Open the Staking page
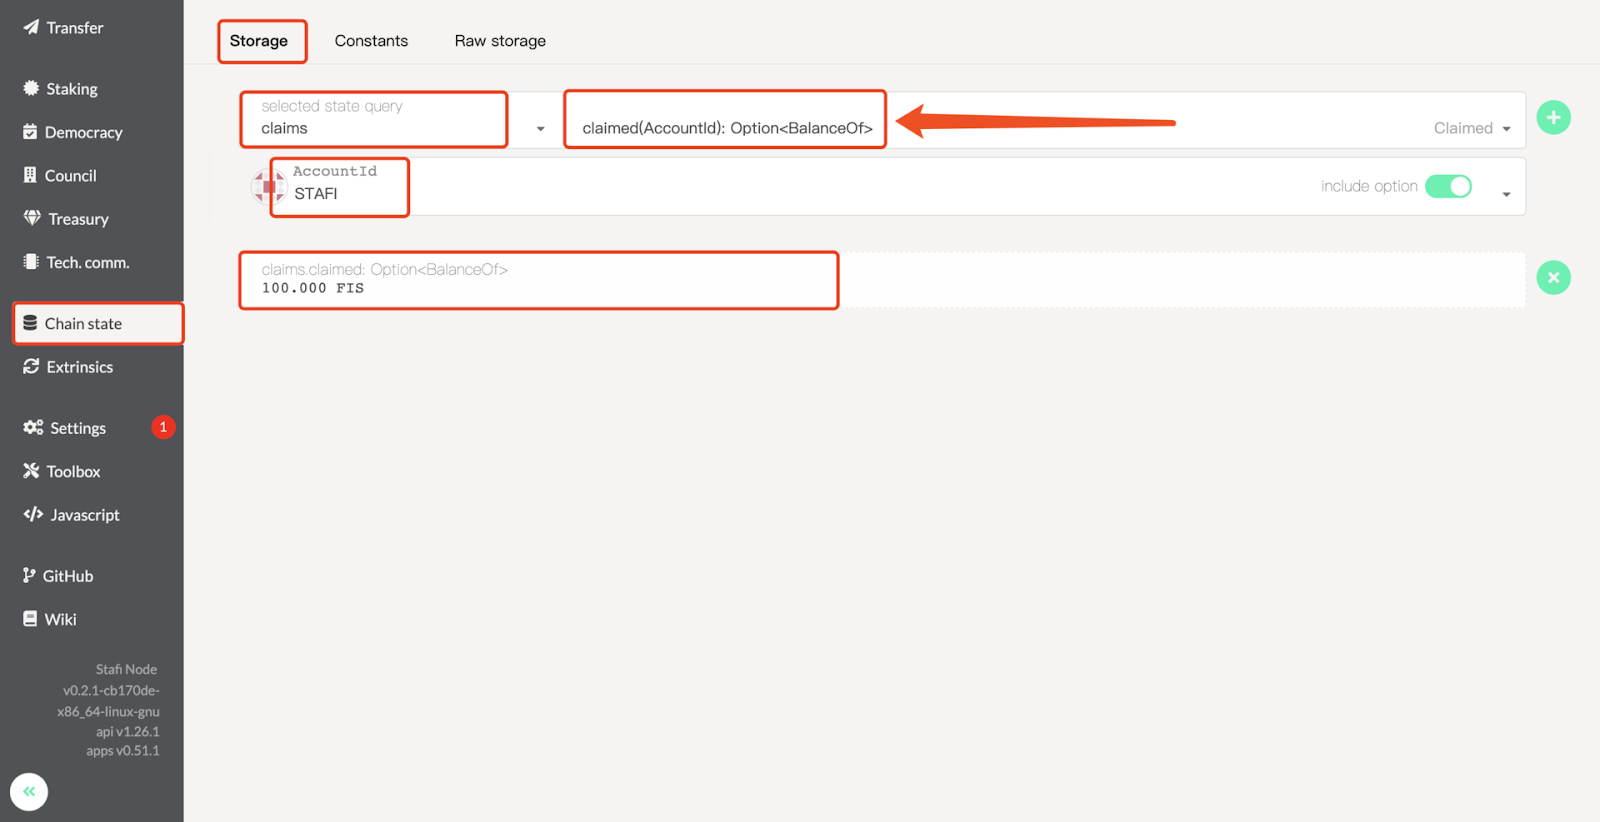The image size is (1600, 822). tap(72, 89)
